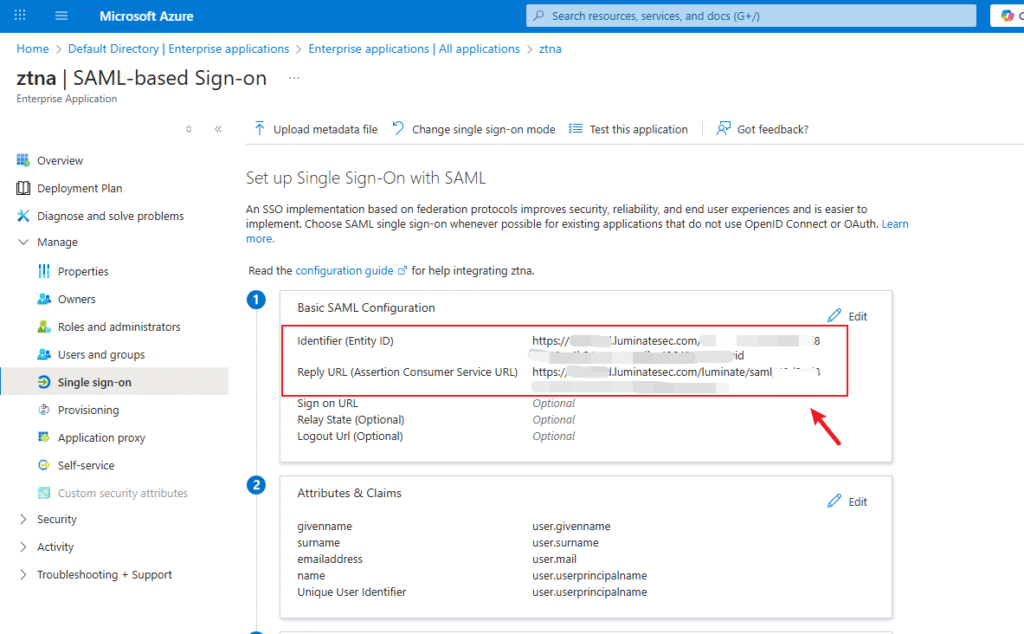Open the configuration guide link
Screen dimensions: 1024x634
344,270
